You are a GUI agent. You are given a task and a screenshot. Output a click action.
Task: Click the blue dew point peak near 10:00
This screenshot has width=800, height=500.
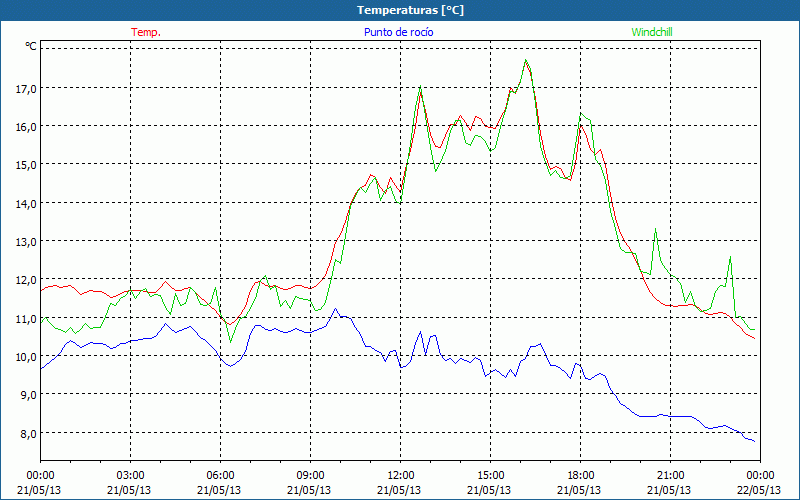pos(335,309)
